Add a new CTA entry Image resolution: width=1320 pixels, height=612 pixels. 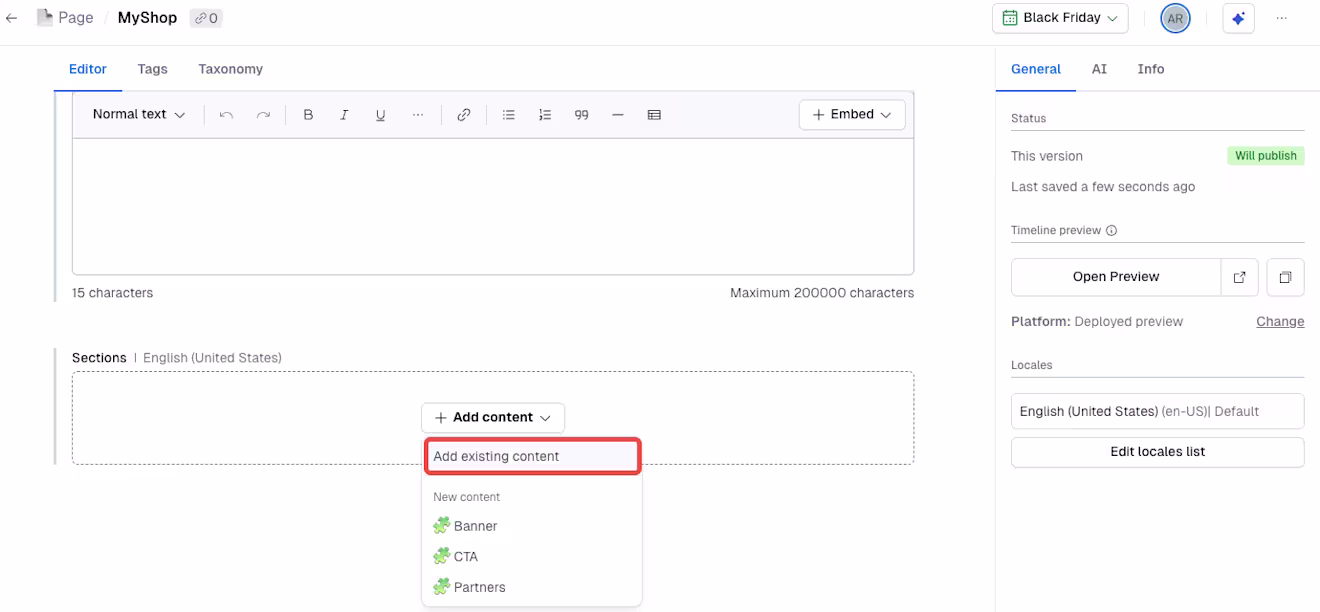click(532, 557)
